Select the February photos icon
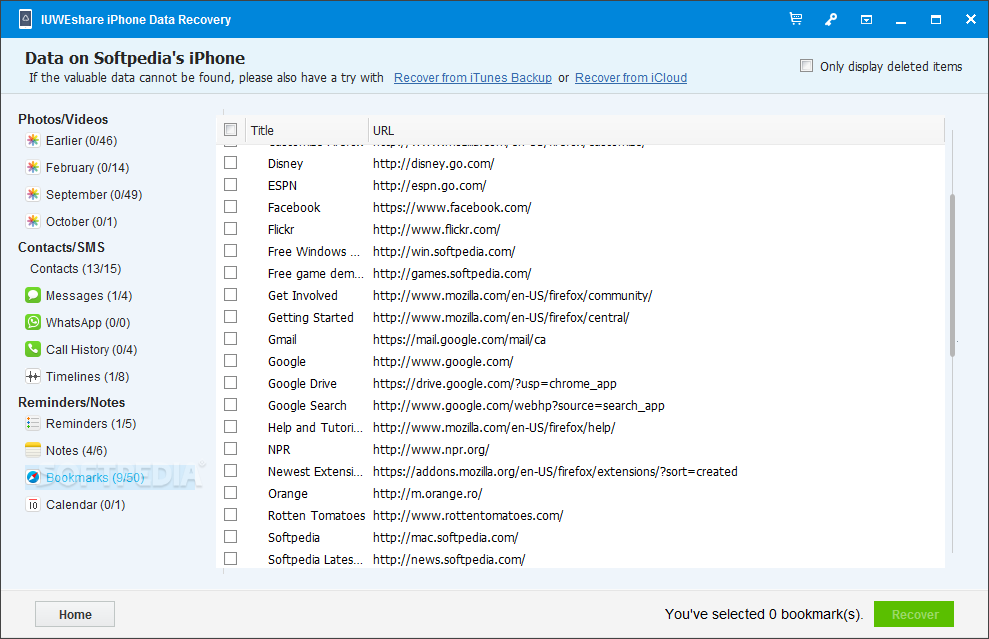Image resolution: width=989 pixels, height=639 pixels. [33, 167]
